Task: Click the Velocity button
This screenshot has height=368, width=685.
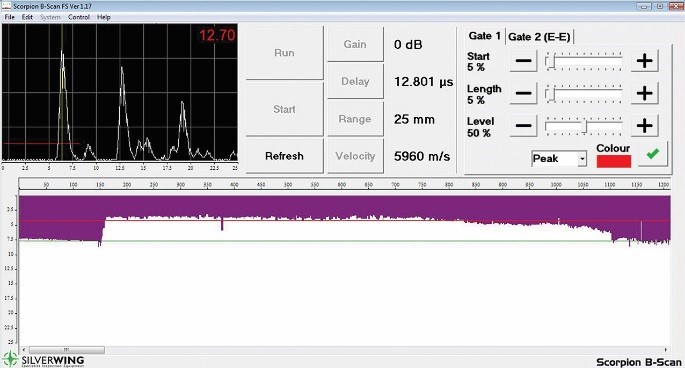Action: [x=355, y=156]
